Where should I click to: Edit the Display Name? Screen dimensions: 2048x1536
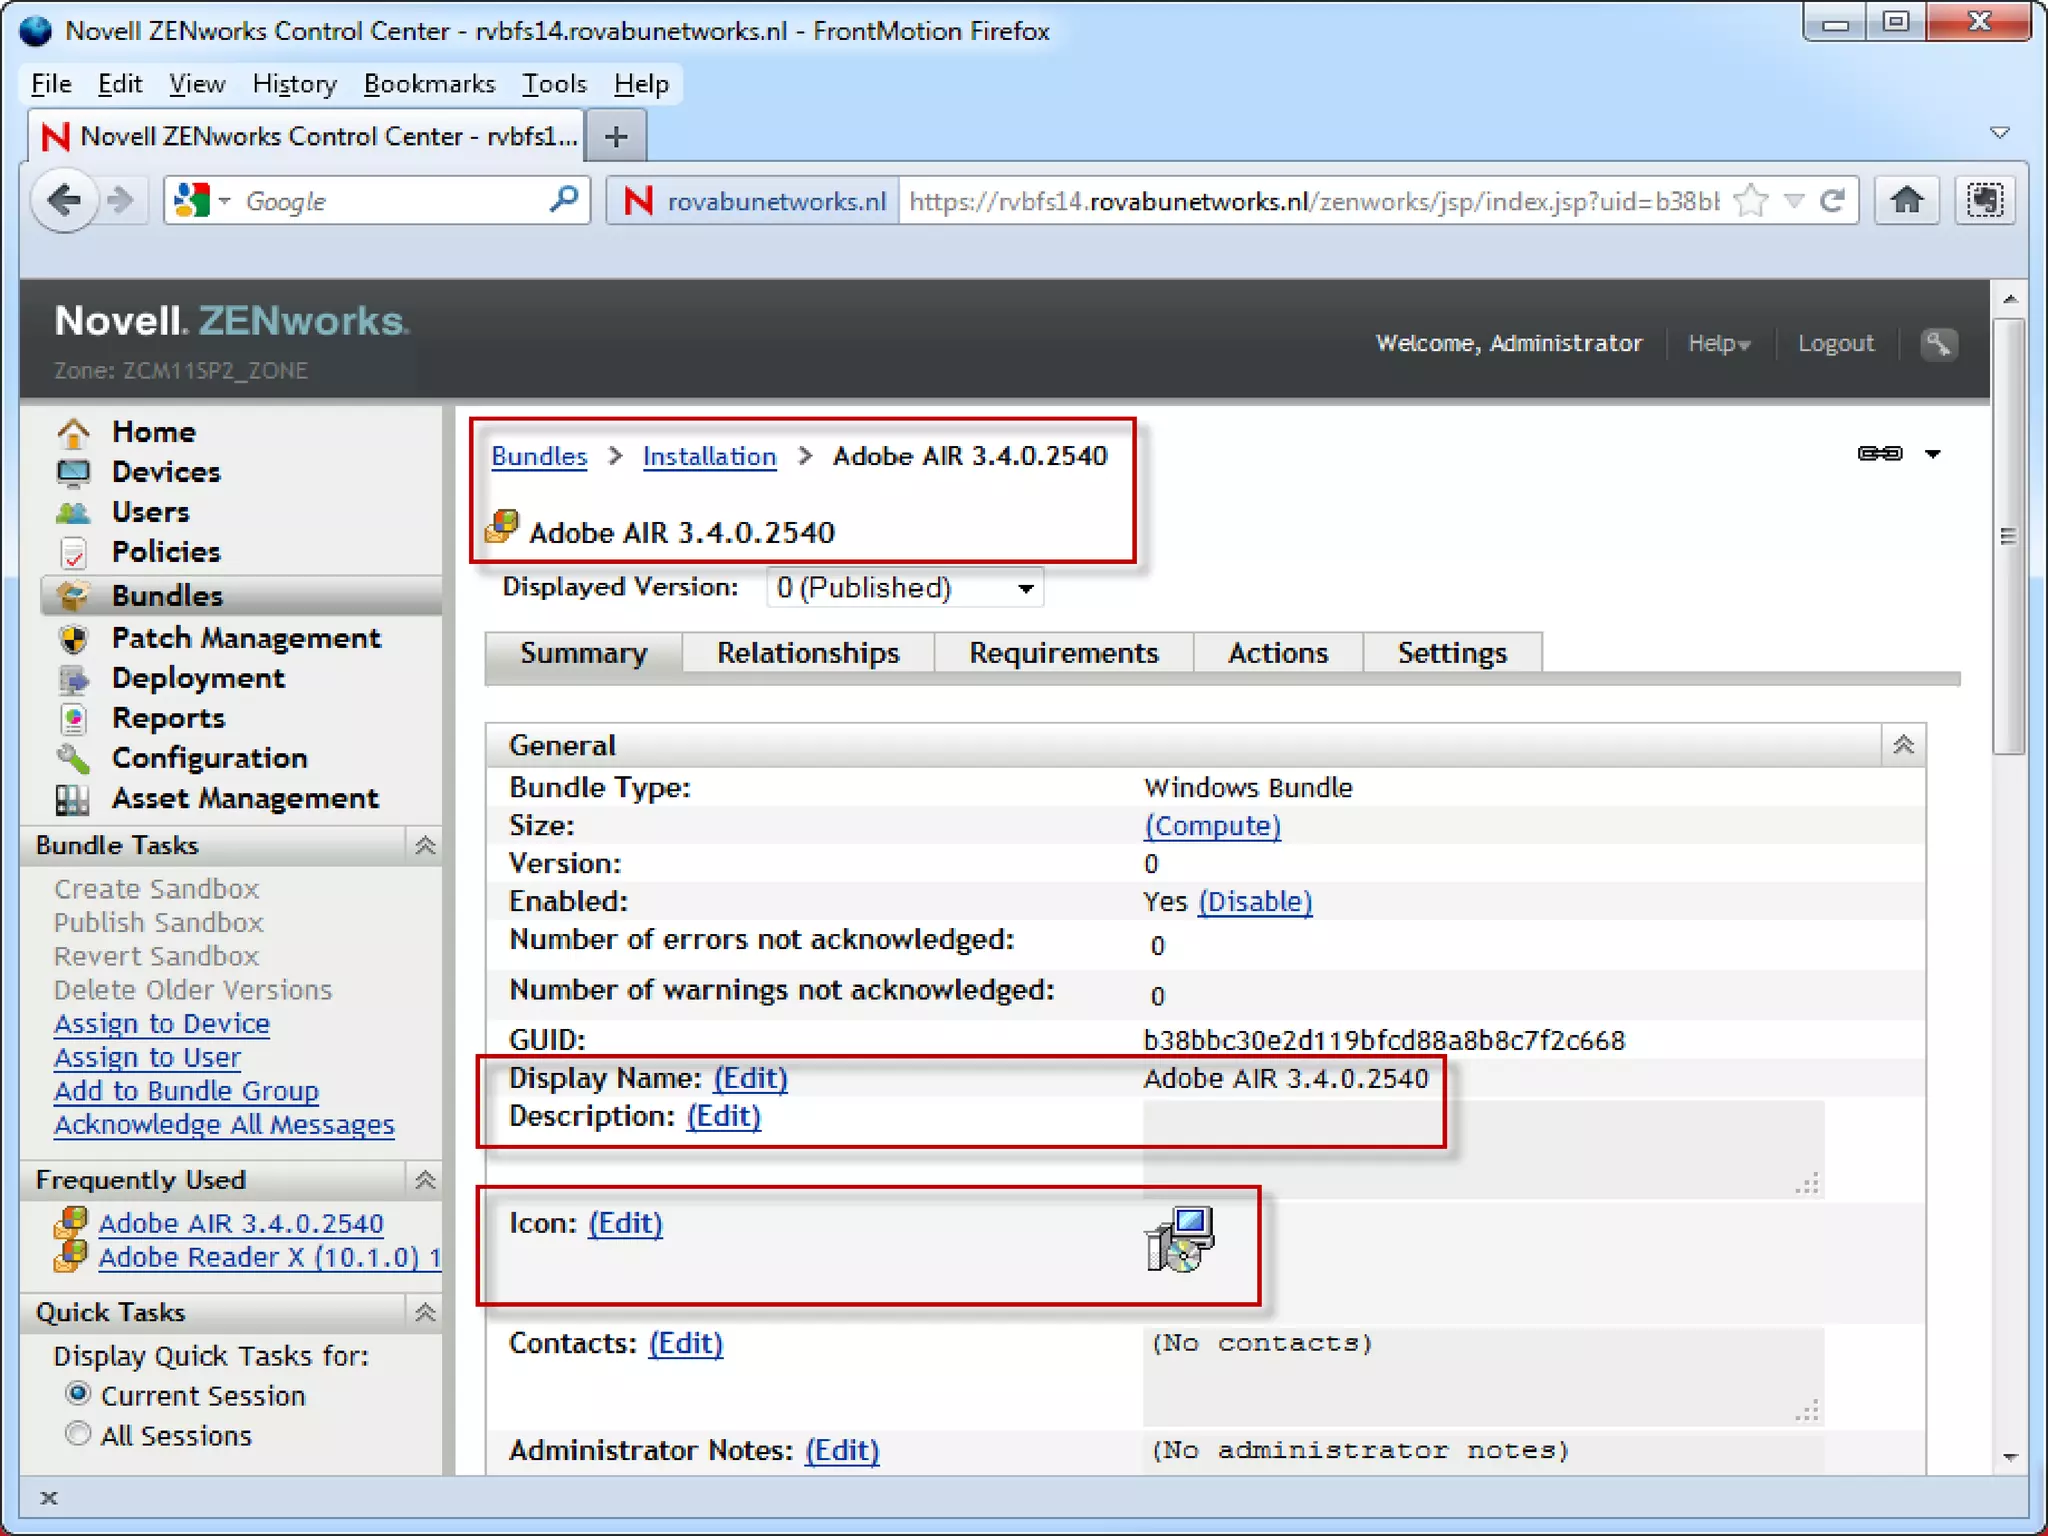pos(750,1078)
